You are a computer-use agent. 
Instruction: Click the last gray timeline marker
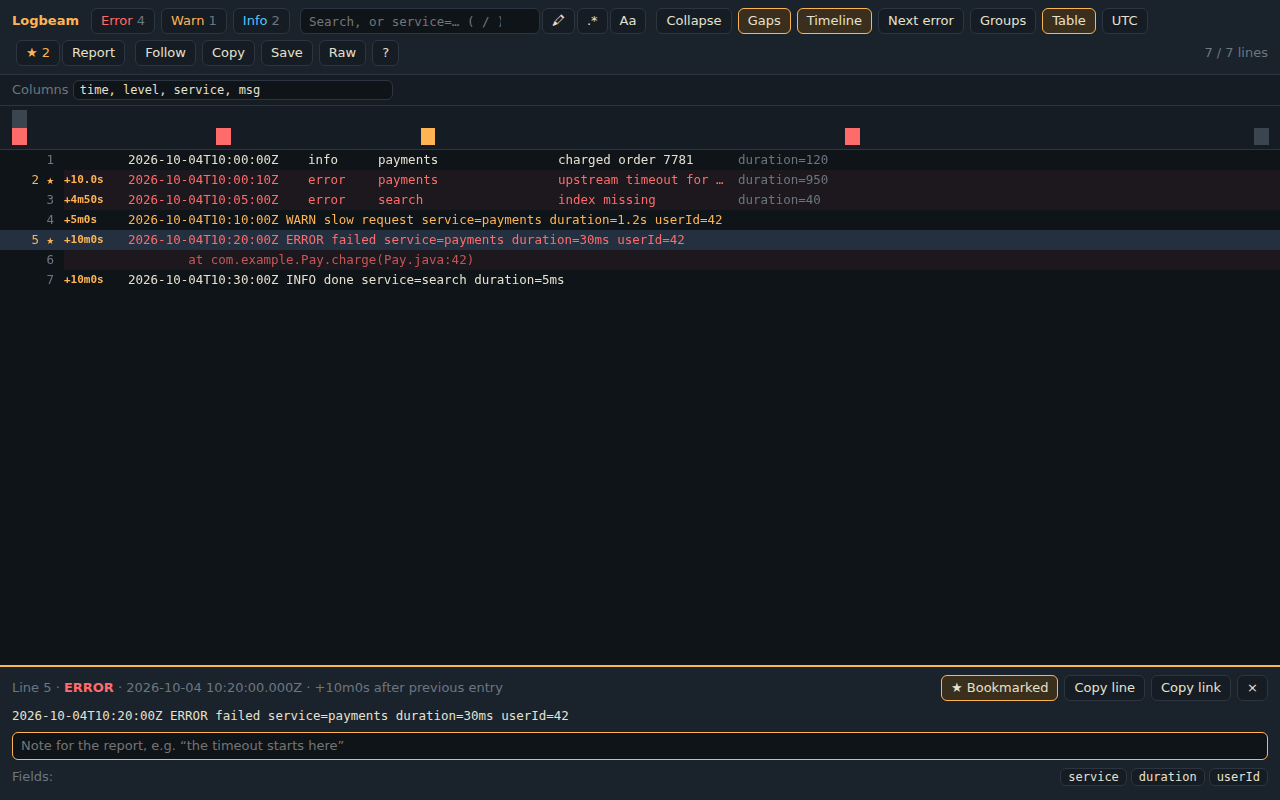[x=1261, y=137]
